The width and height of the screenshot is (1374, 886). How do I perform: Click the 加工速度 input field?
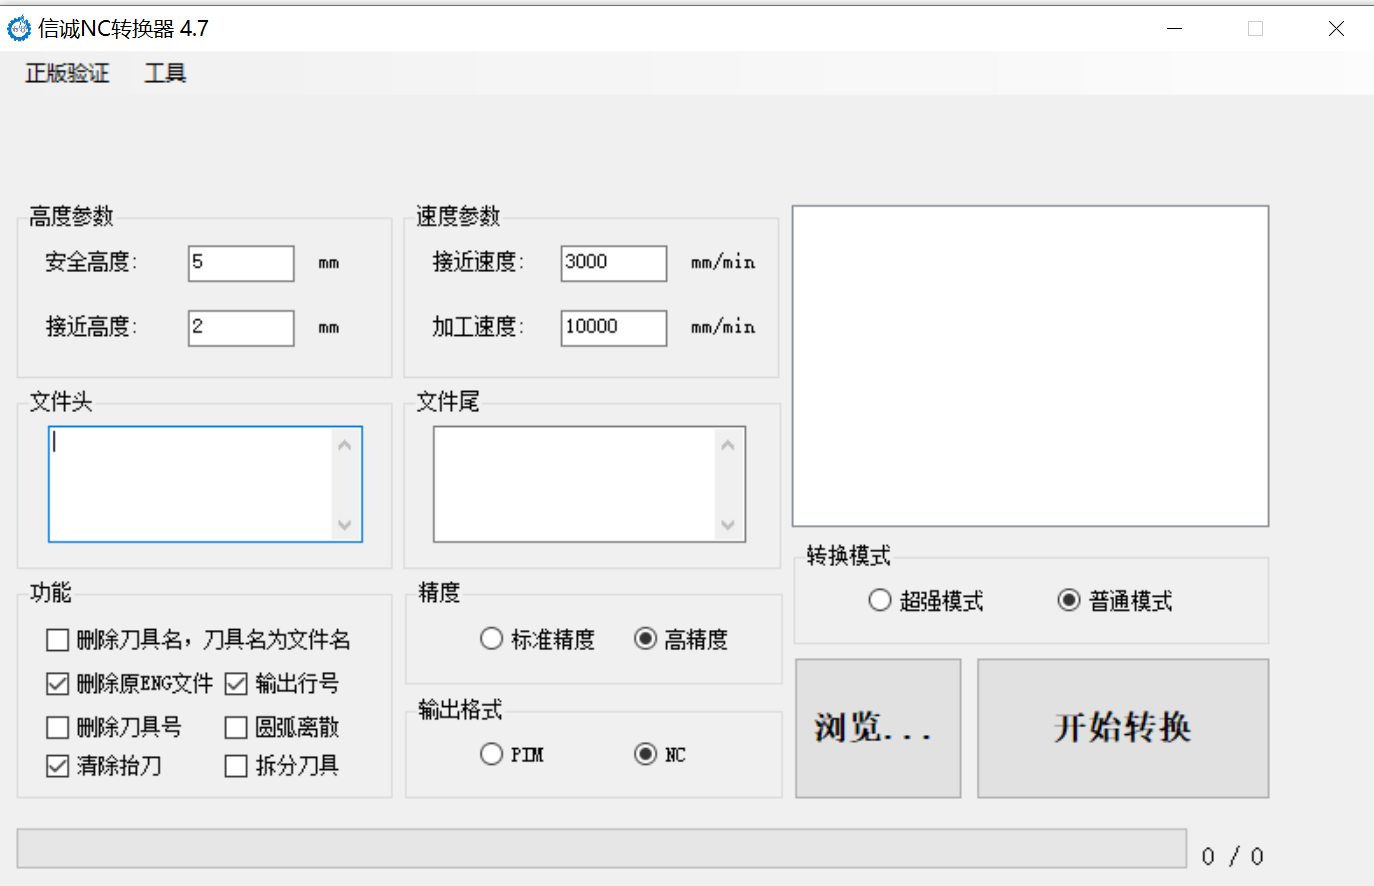pos(613,327)
